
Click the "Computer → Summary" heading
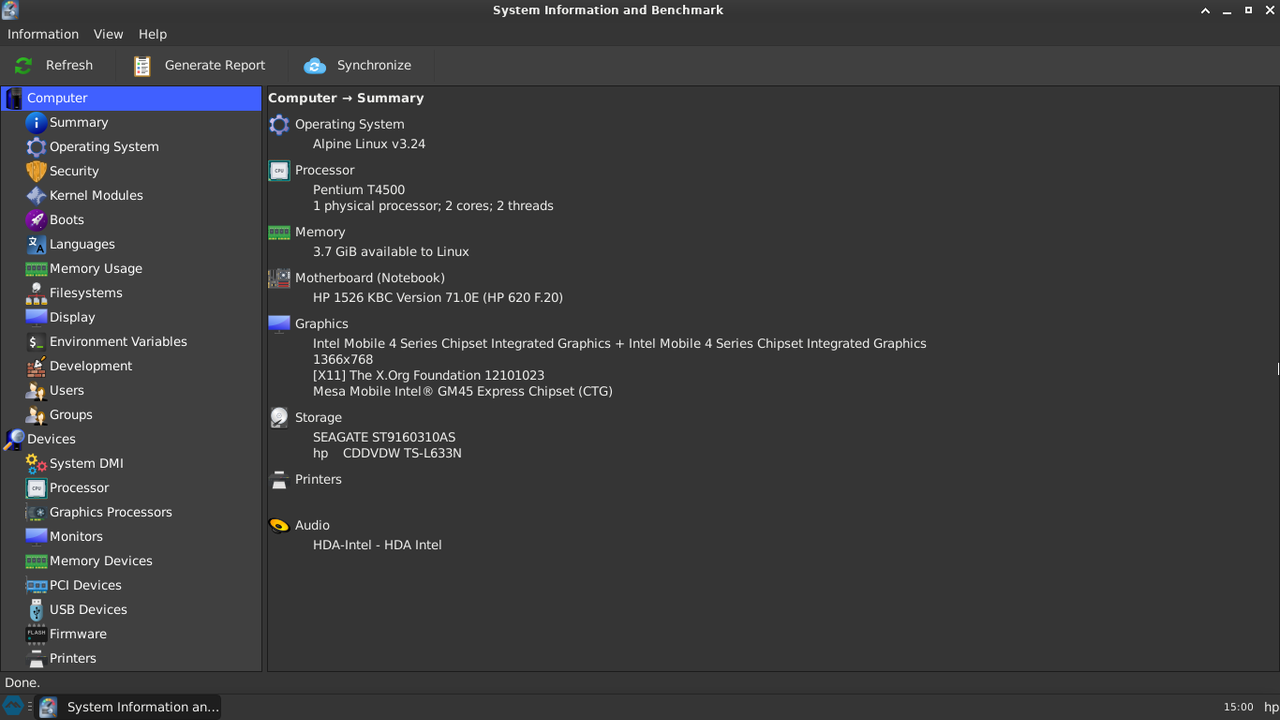[x=346, y=98]
